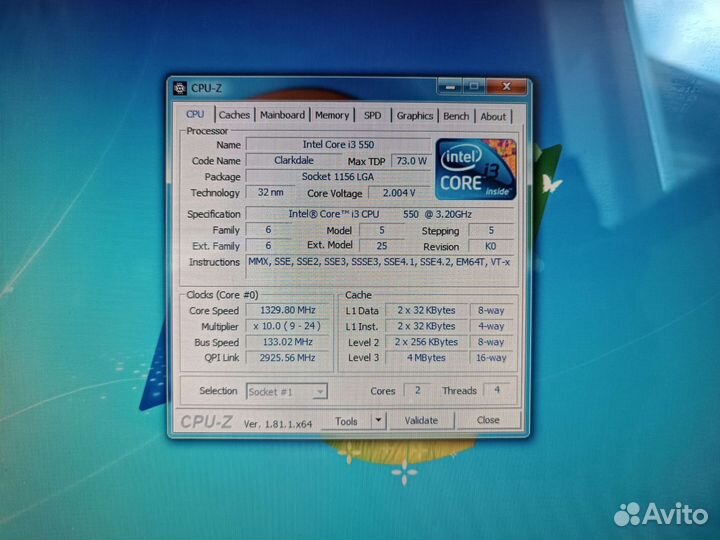
Task: Click the Cores count value '2'
Action: coord(417,390)
